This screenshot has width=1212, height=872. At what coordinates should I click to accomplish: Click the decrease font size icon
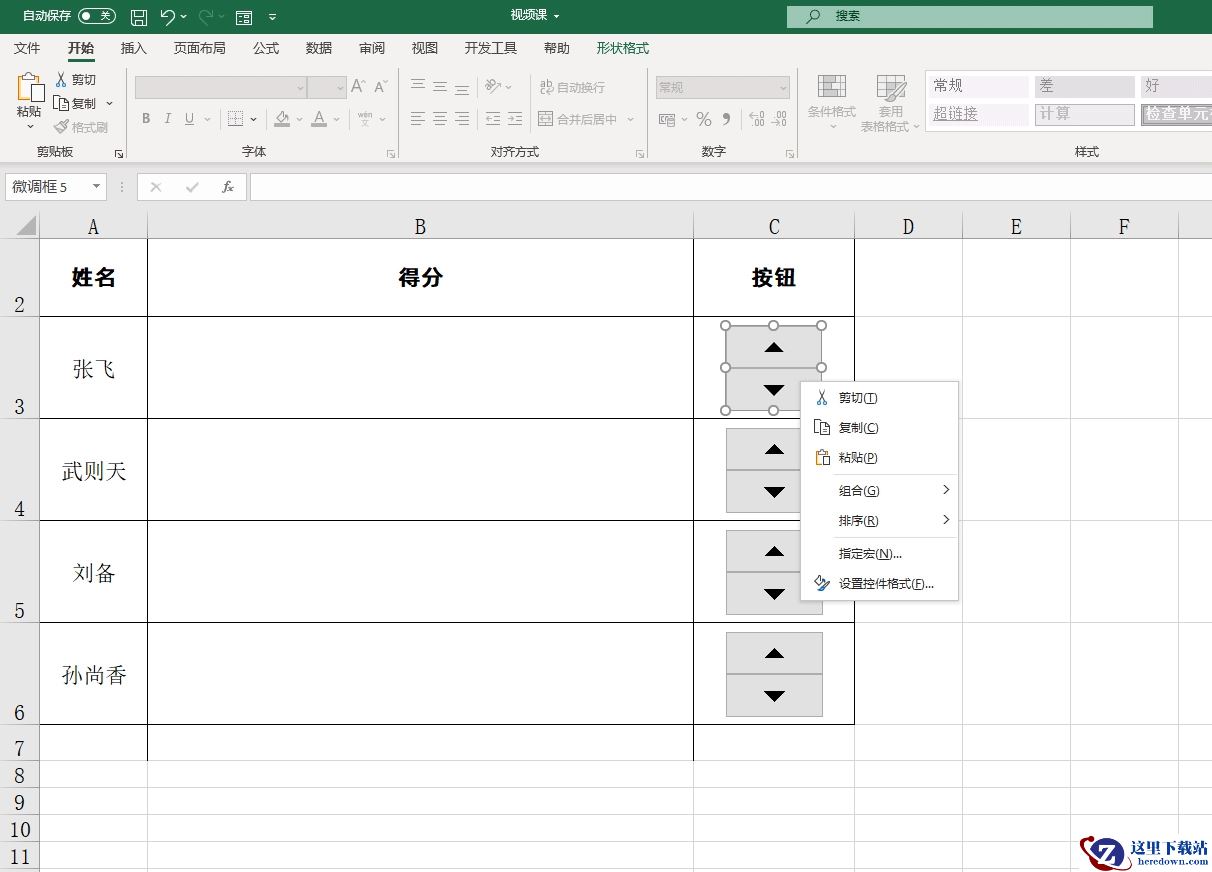381,87
